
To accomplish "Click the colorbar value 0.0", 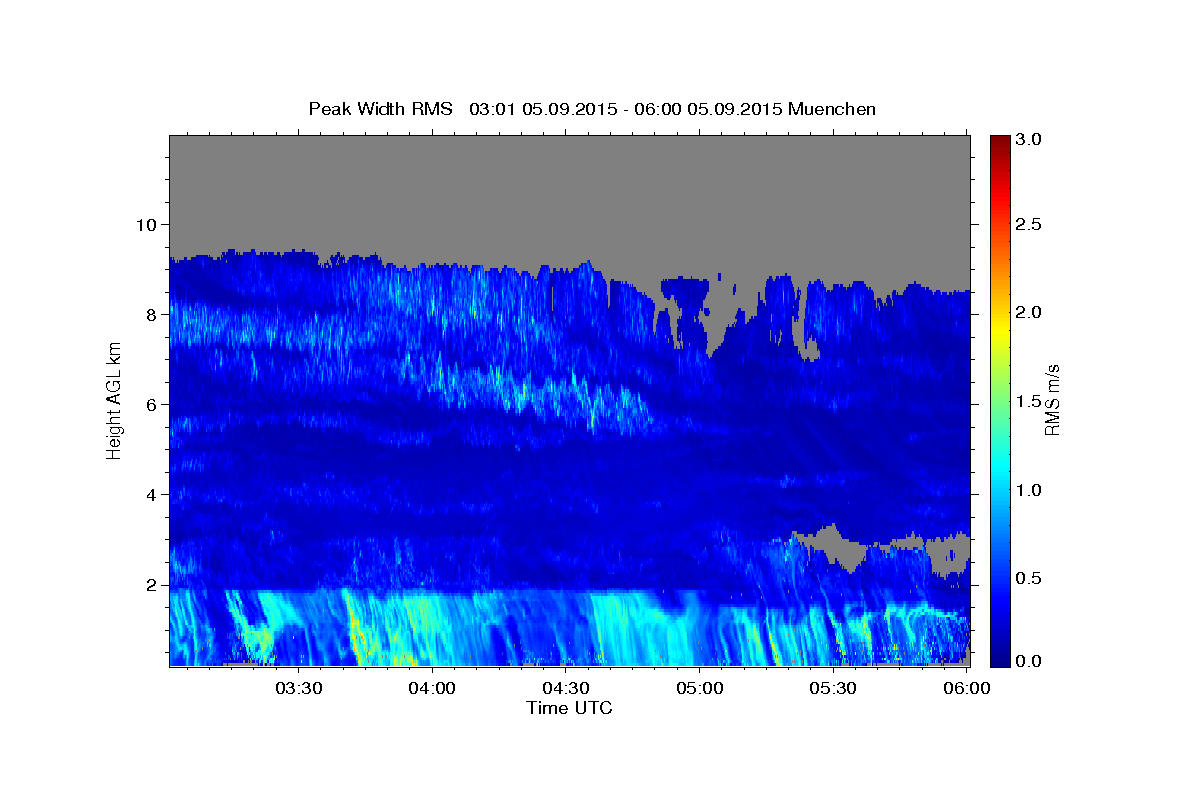I will (1031, 661).
